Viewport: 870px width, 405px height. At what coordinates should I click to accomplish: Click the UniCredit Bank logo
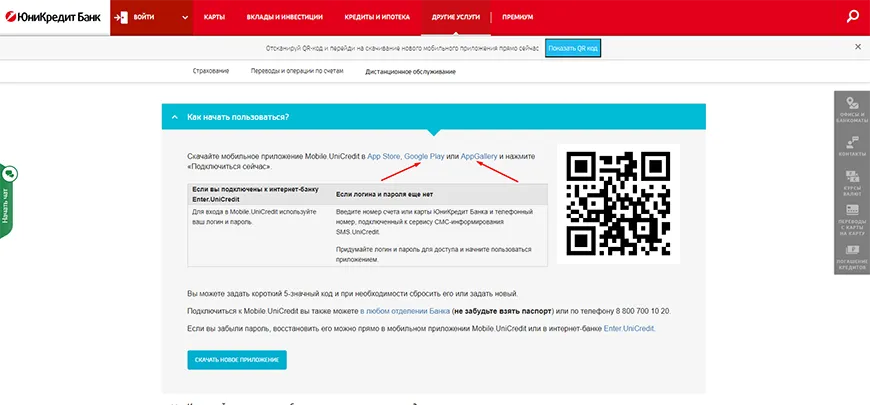pos(52,17)
